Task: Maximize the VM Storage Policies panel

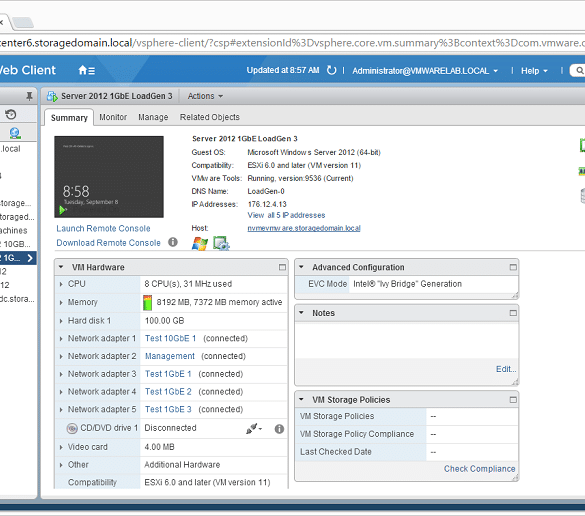Action: (x=513, y=400)
